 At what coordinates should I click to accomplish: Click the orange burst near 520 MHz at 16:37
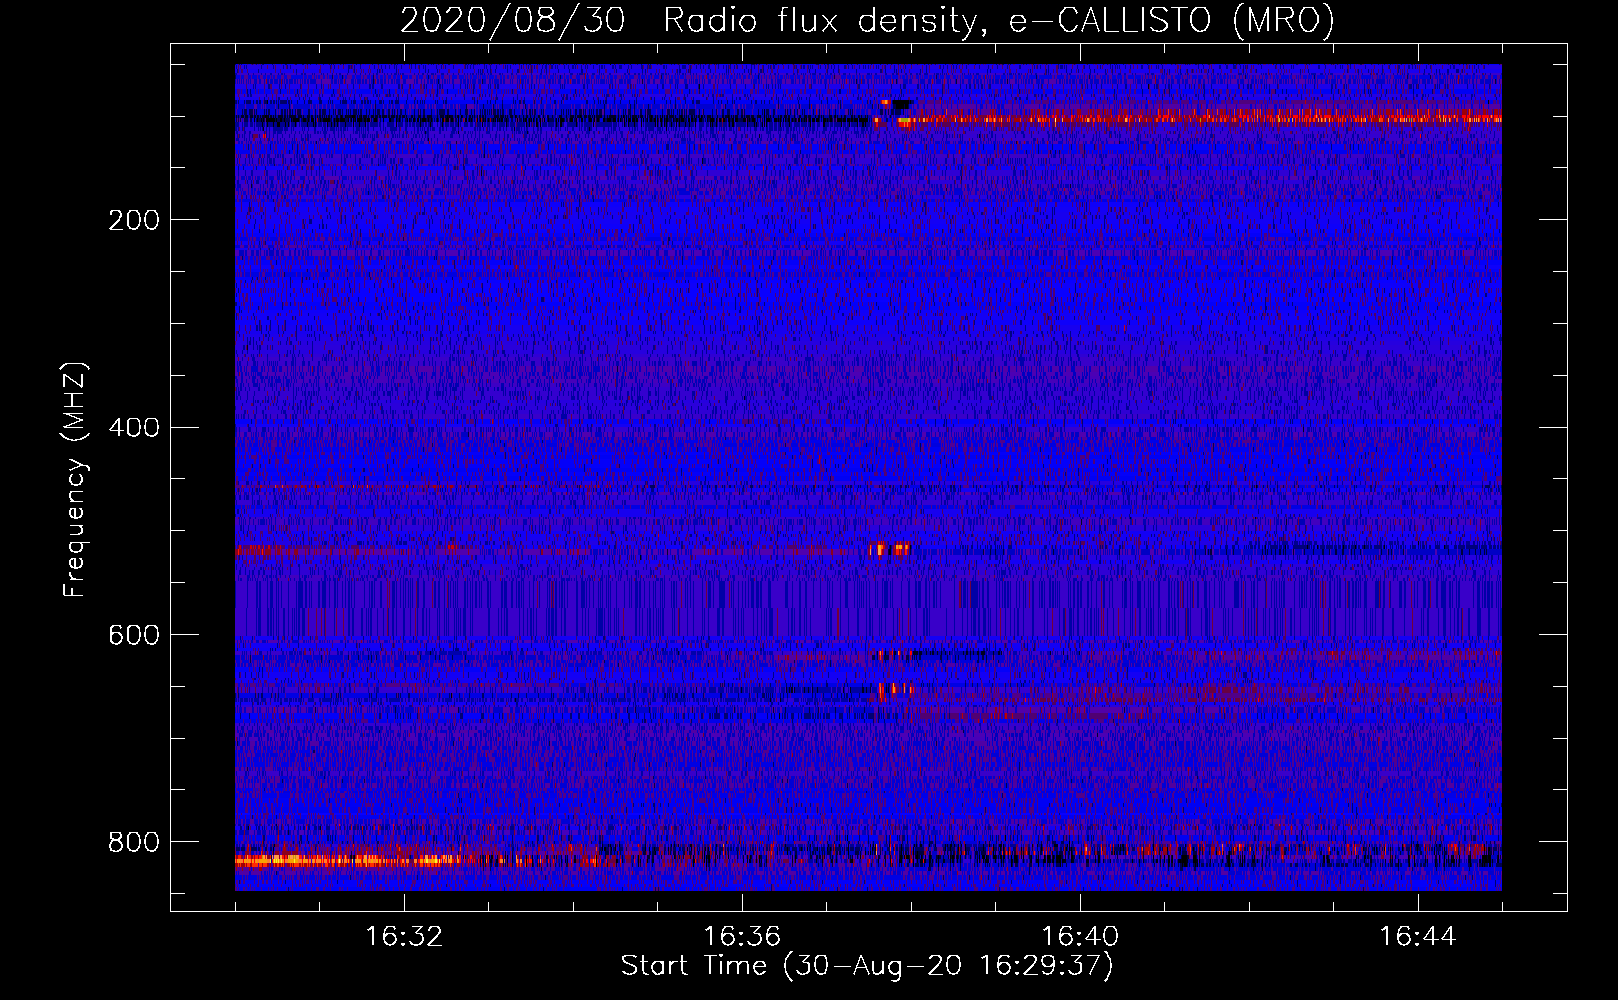(x=890, y=549)
